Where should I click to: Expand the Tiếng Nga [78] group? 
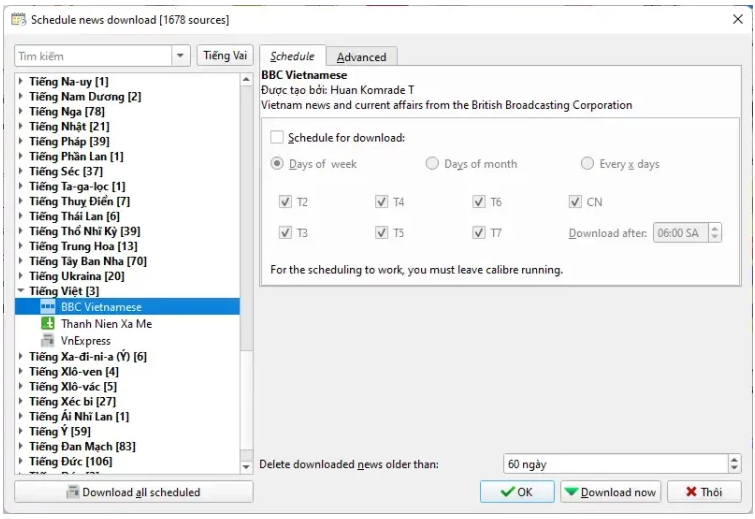click(21, 111)
